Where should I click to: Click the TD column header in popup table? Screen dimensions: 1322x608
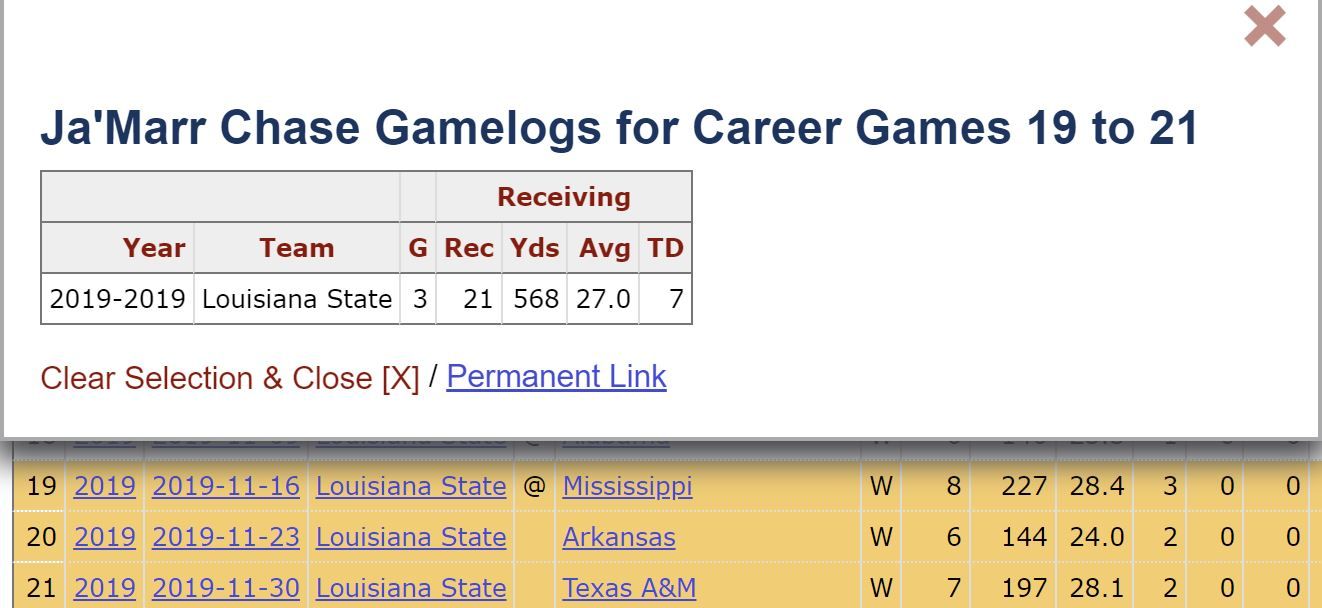coord(665,248)
